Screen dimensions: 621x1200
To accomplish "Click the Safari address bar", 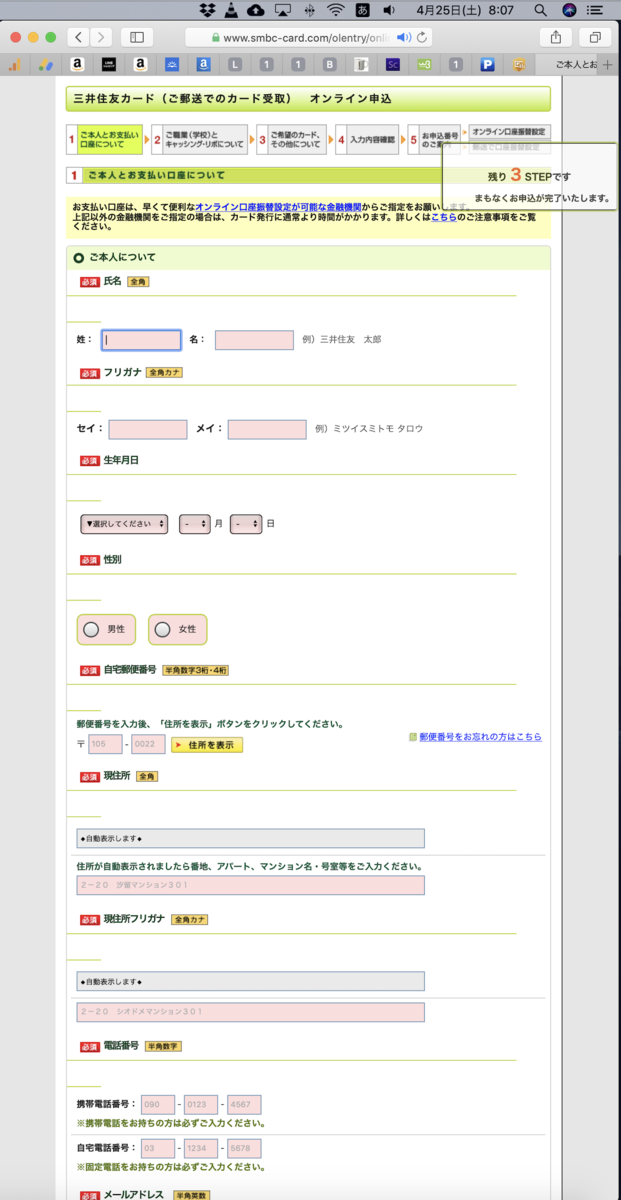I will pos(310,37).
